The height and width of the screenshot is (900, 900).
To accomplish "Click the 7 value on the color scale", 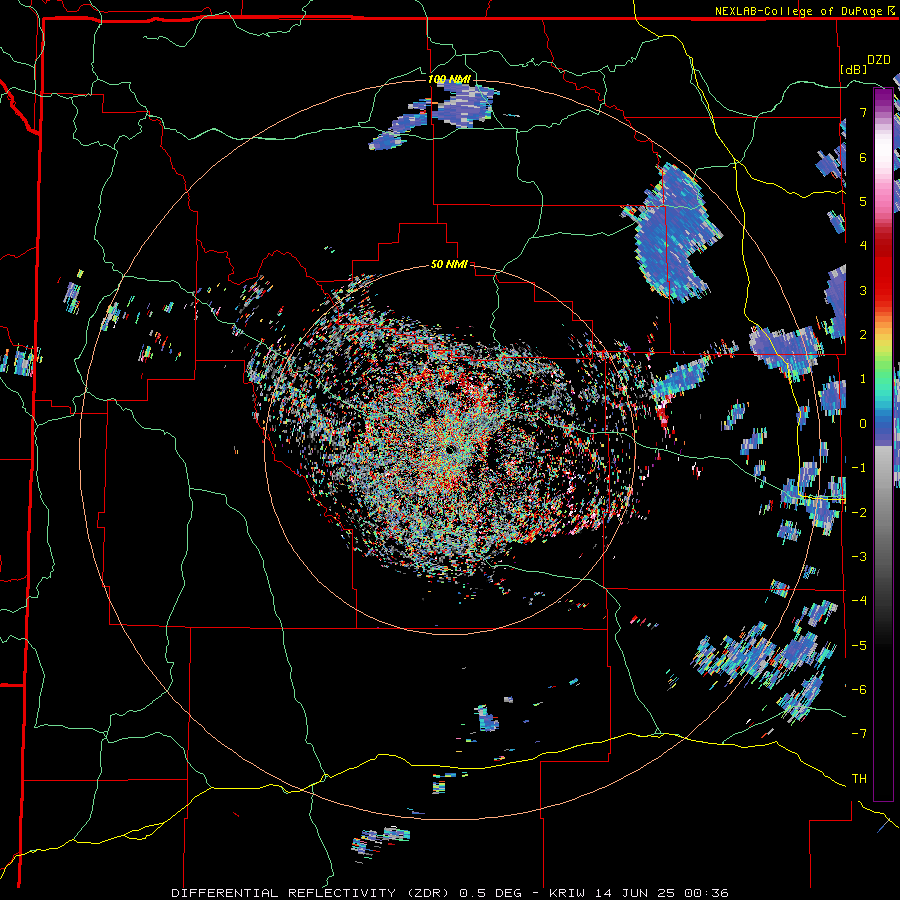I will [x=863, y=112].
